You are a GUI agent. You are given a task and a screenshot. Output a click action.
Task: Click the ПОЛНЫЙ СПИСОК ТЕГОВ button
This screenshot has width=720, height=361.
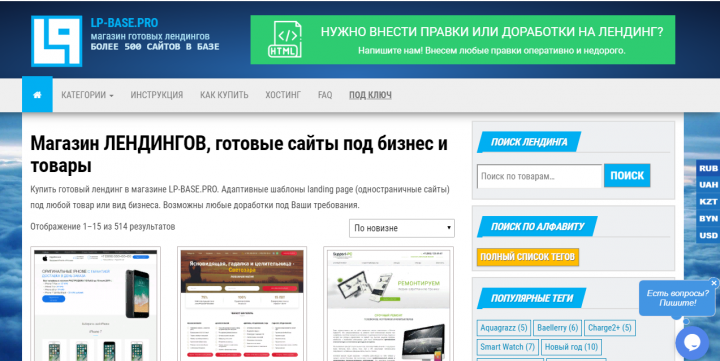coord(528,257)
